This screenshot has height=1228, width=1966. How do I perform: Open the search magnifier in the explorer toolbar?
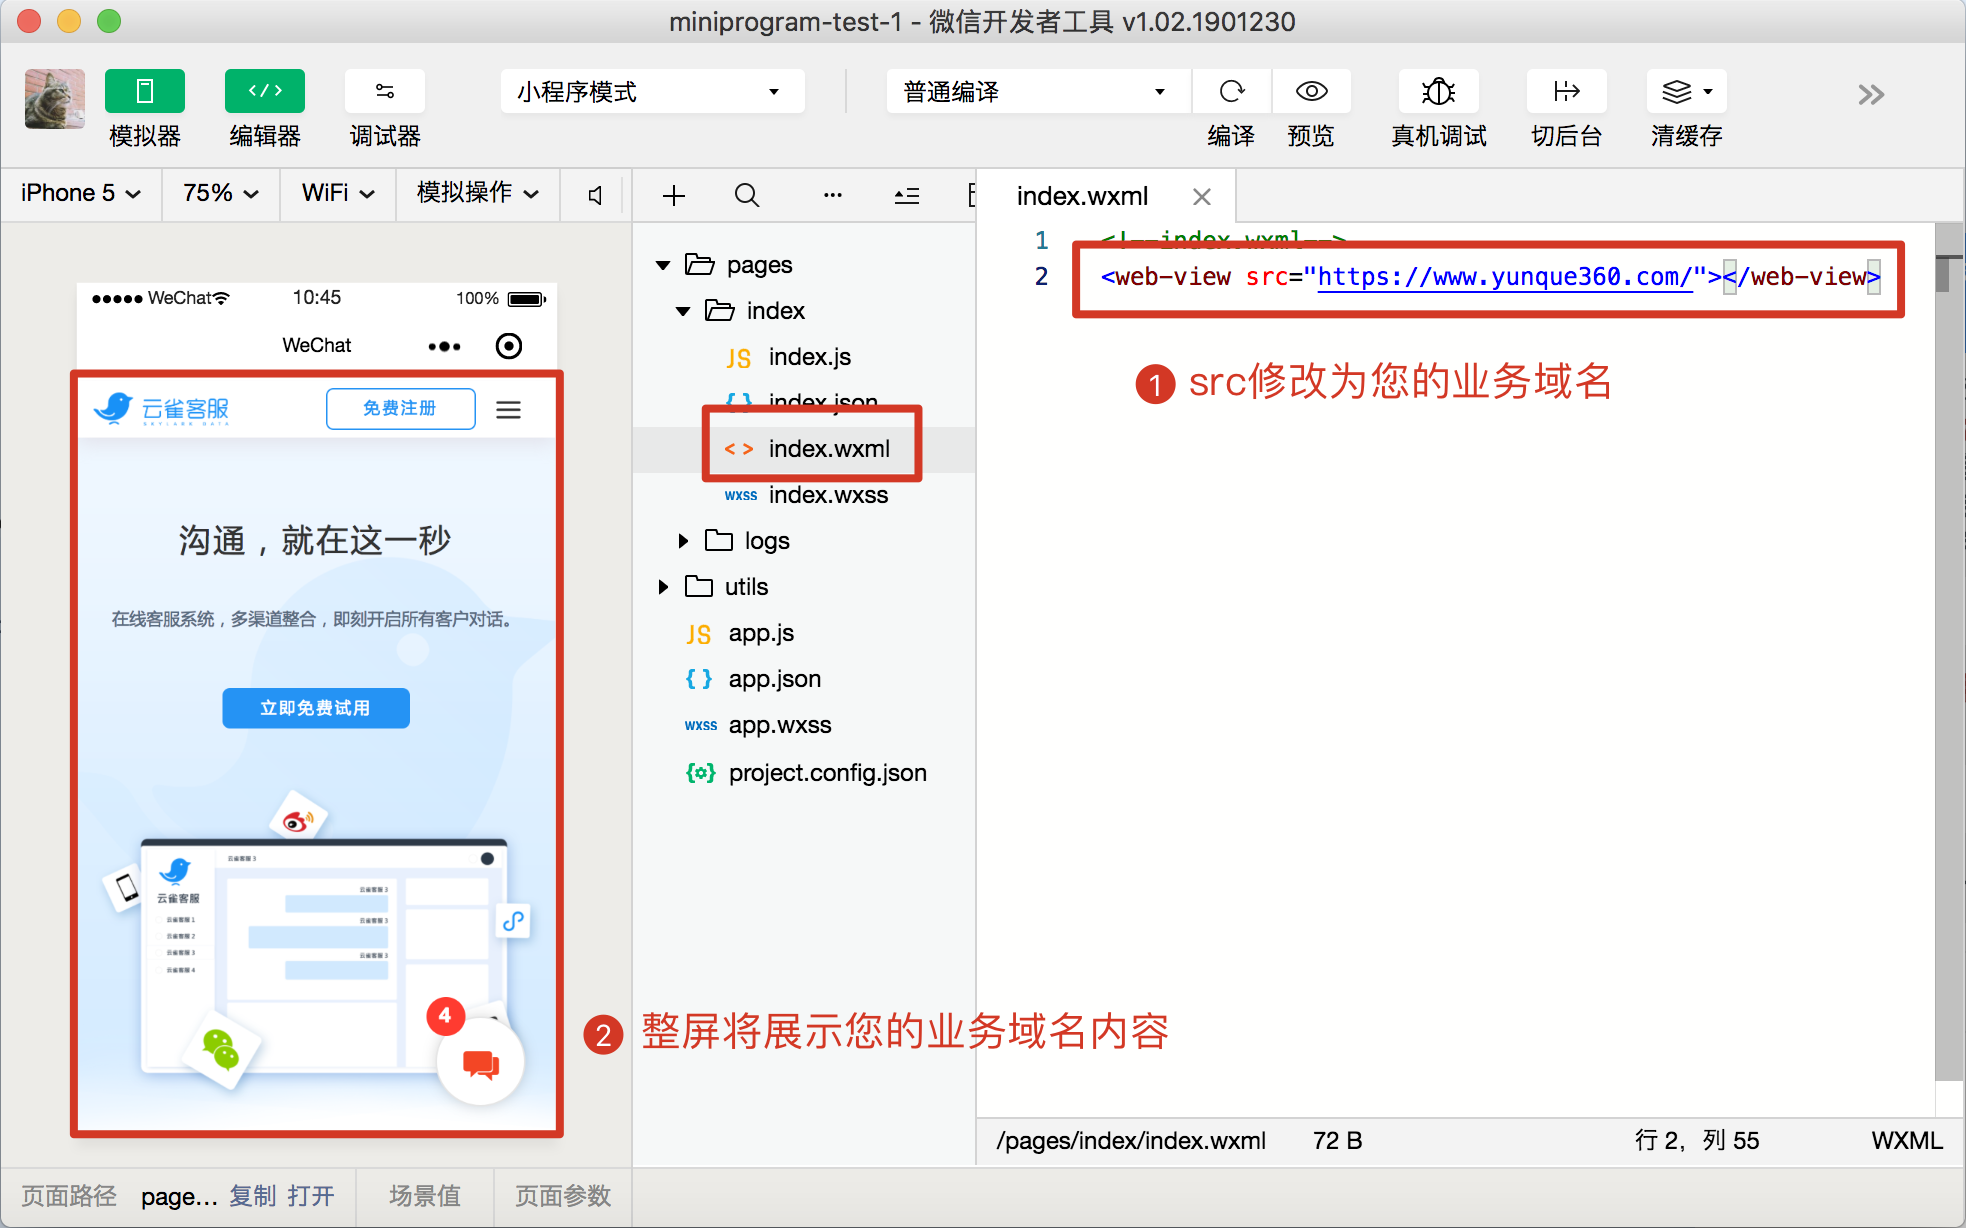pyautogui.click(x=746, y=195)
